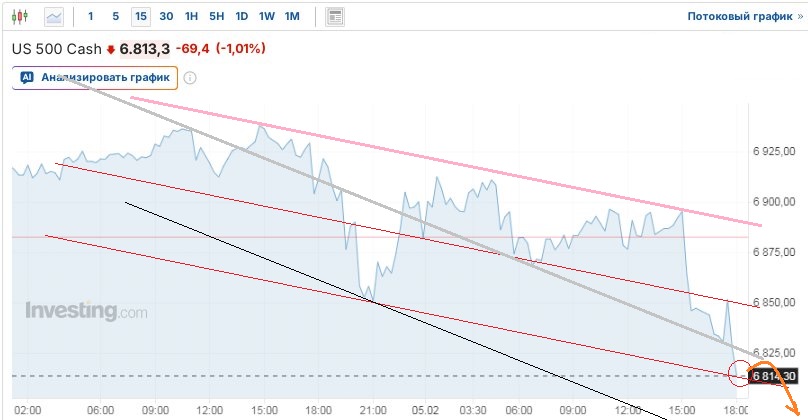
Task: Choose the 1D timeframe
Action: tap(241, 16)
